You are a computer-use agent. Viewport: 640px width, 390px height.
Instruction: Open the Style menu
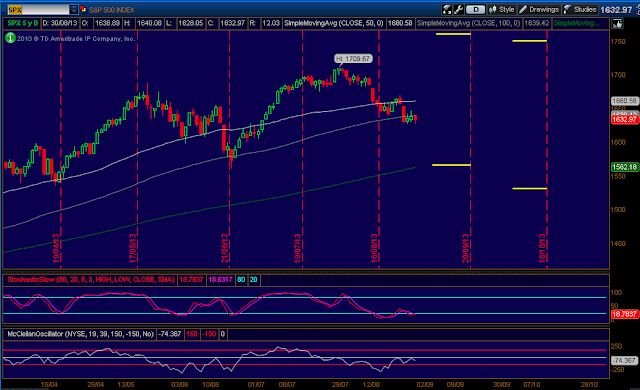[x=502, y=9]
